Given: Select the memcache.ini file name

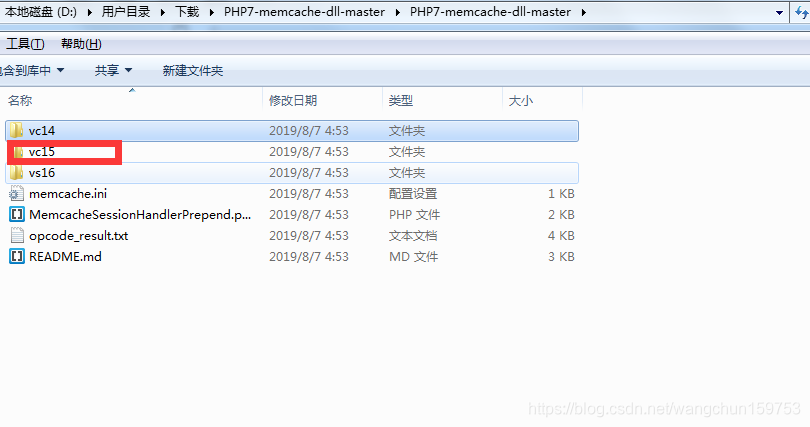Looking at the screenshot, I should pos(68,194).
